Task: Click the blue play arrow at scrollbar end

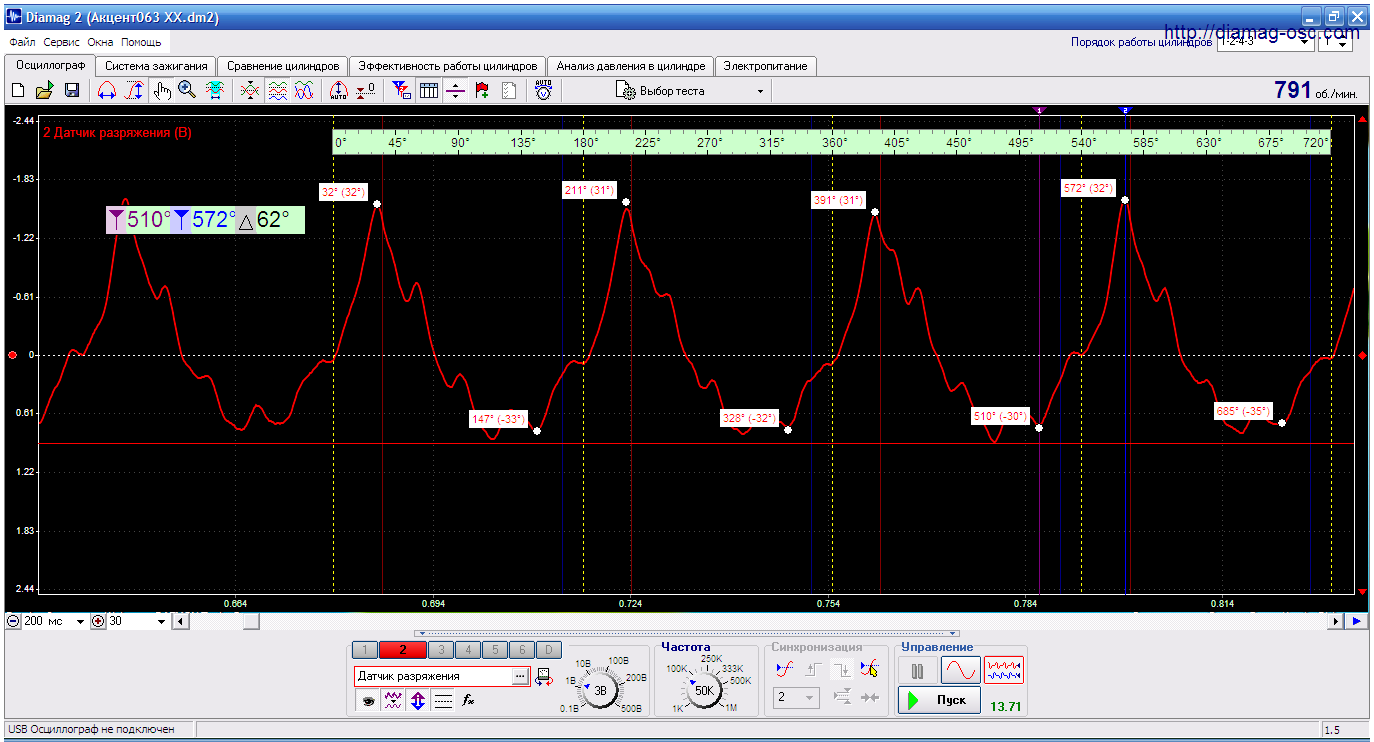Action: (1357, 621)
